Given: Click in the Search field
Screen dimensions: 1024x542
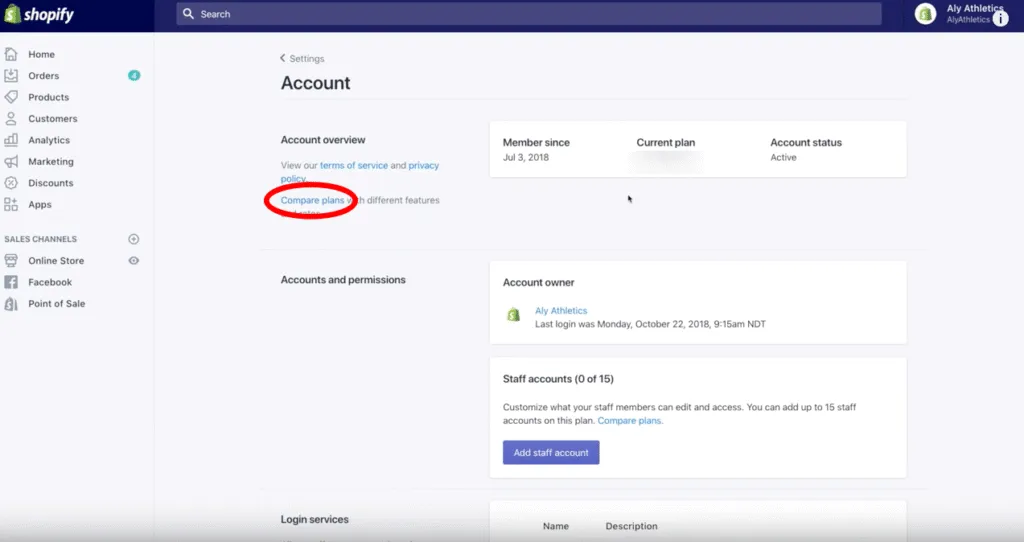Looking at the screenshot, I should click(529, 14).
